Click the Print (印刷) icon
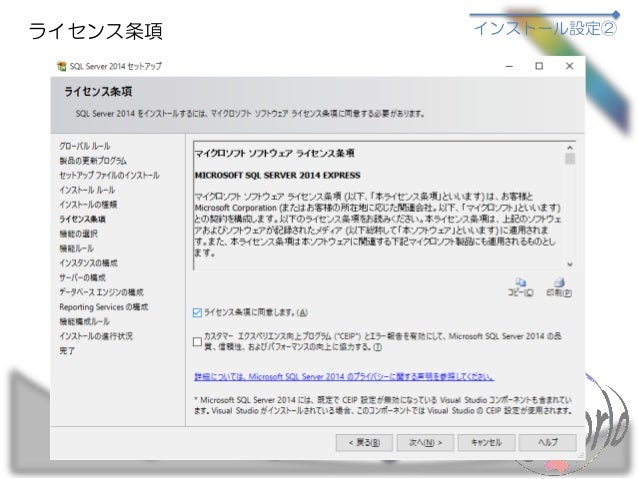The height and width of the screenshot is (479, 638). coord(559,282)
